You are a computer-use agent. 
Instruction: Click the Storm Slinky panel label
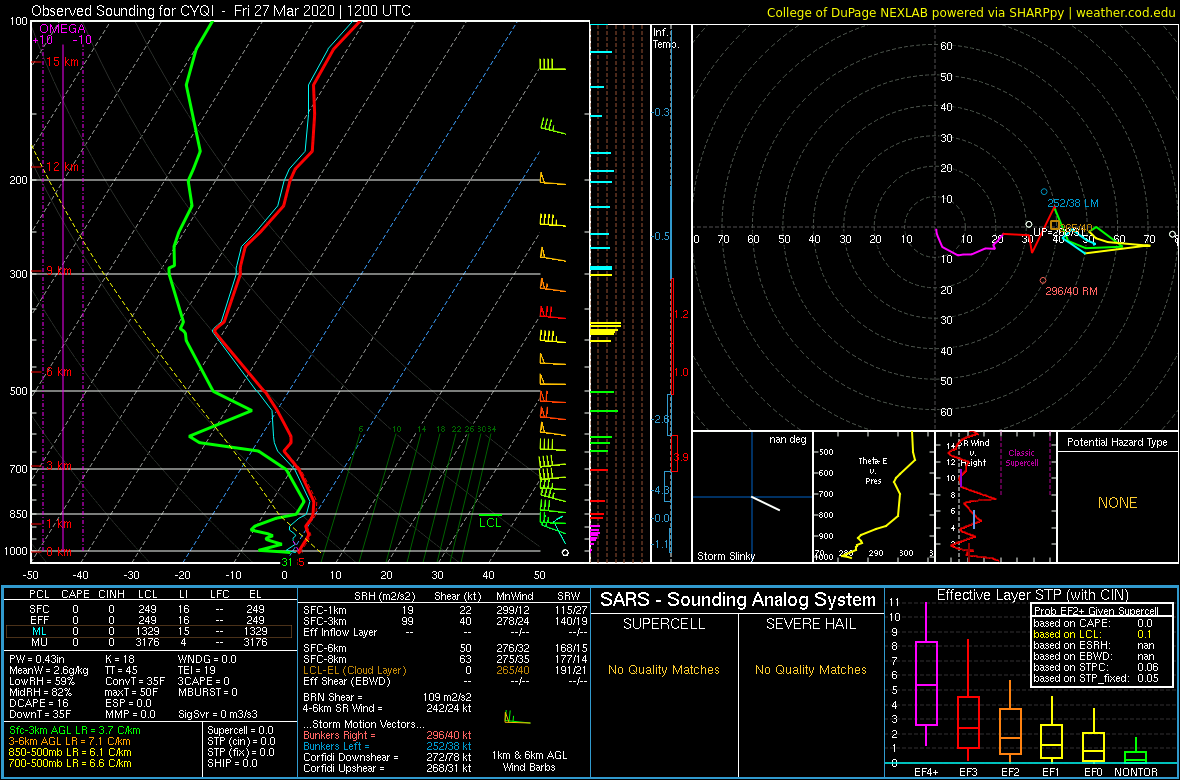pyautogui.click(x=726, y=556)
